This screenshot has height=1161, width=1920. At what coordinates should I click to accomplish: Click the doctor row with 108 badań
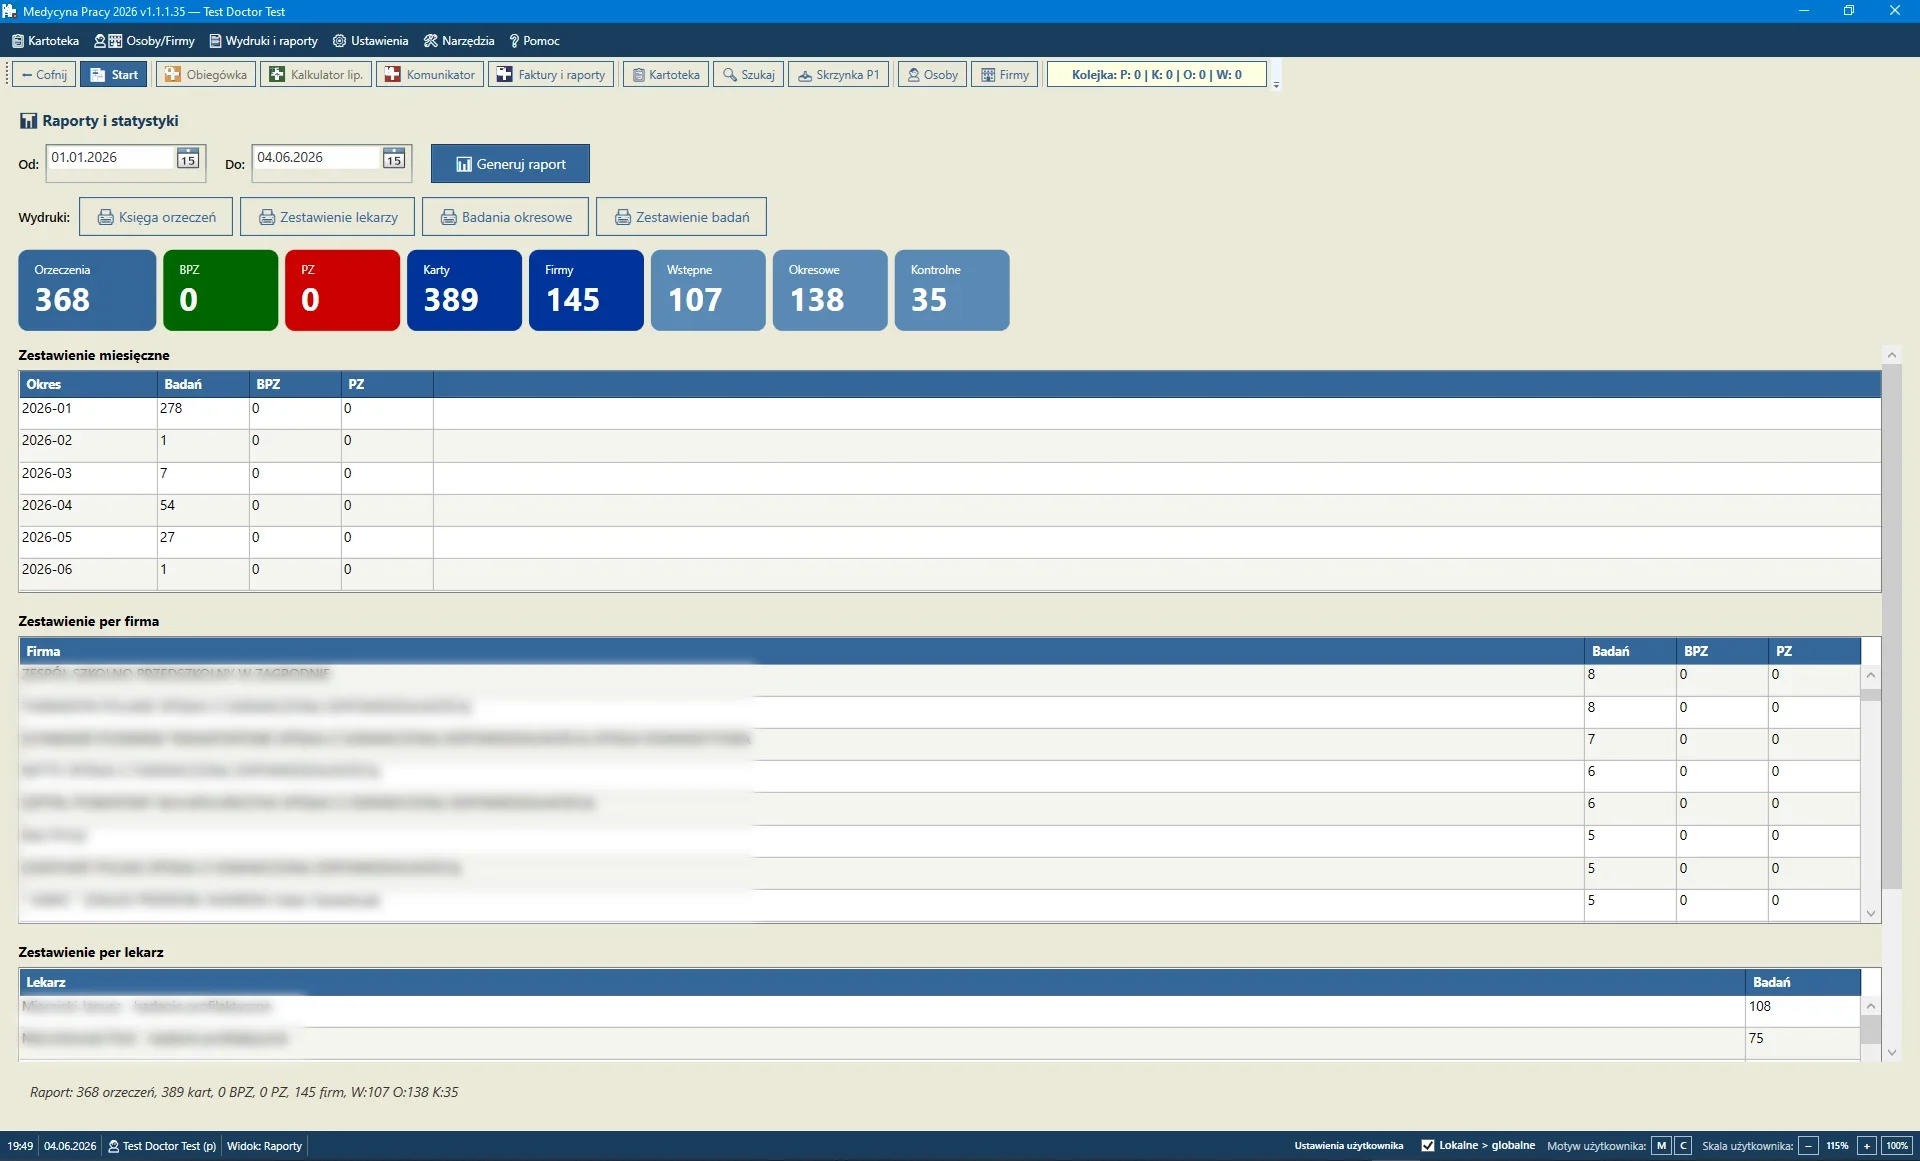point(940,1011)
